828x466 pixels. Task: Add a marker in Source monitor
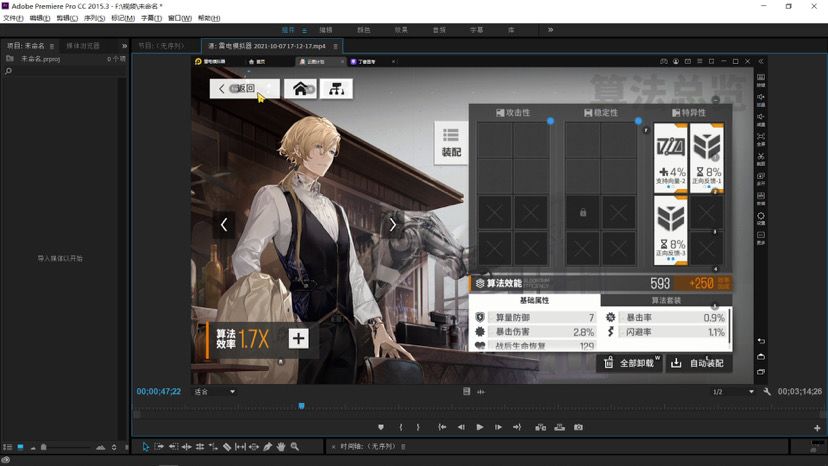coord(380,427)
